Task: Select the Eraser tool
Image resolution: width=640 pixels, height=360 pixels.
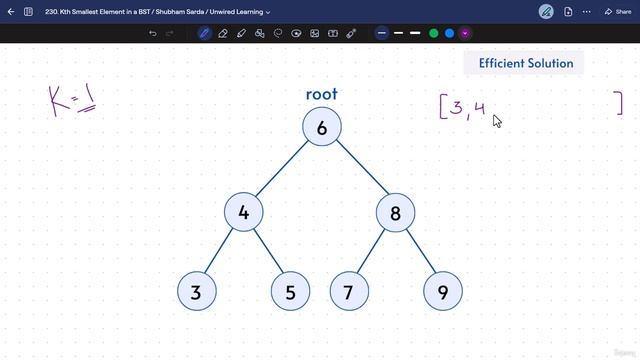Action: [x=223, y=33]
